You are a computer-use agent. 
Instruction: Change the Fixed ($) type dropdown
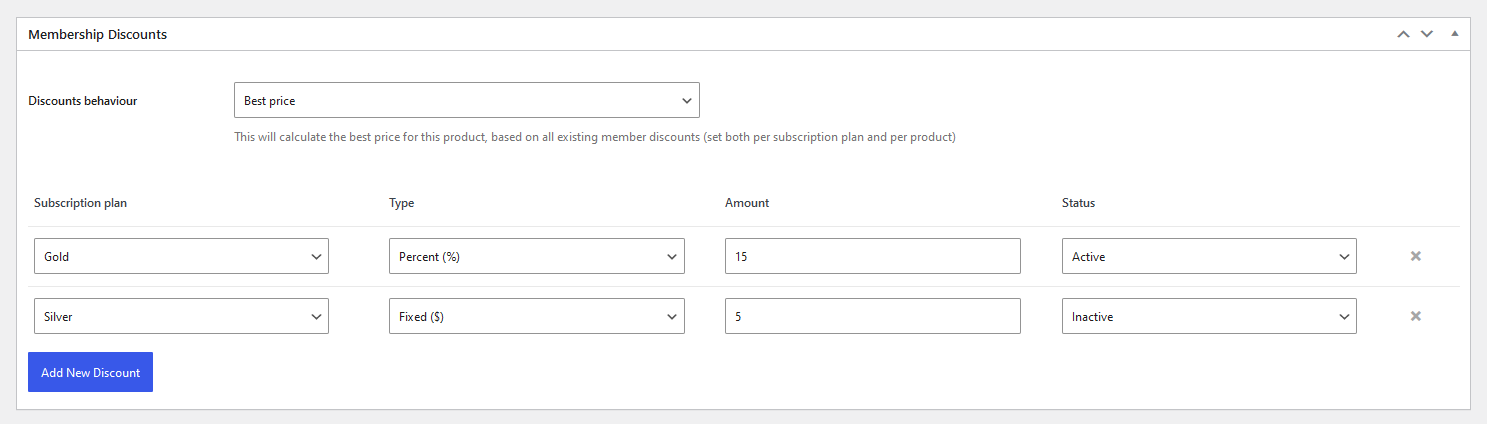click(x=537, y=316)
